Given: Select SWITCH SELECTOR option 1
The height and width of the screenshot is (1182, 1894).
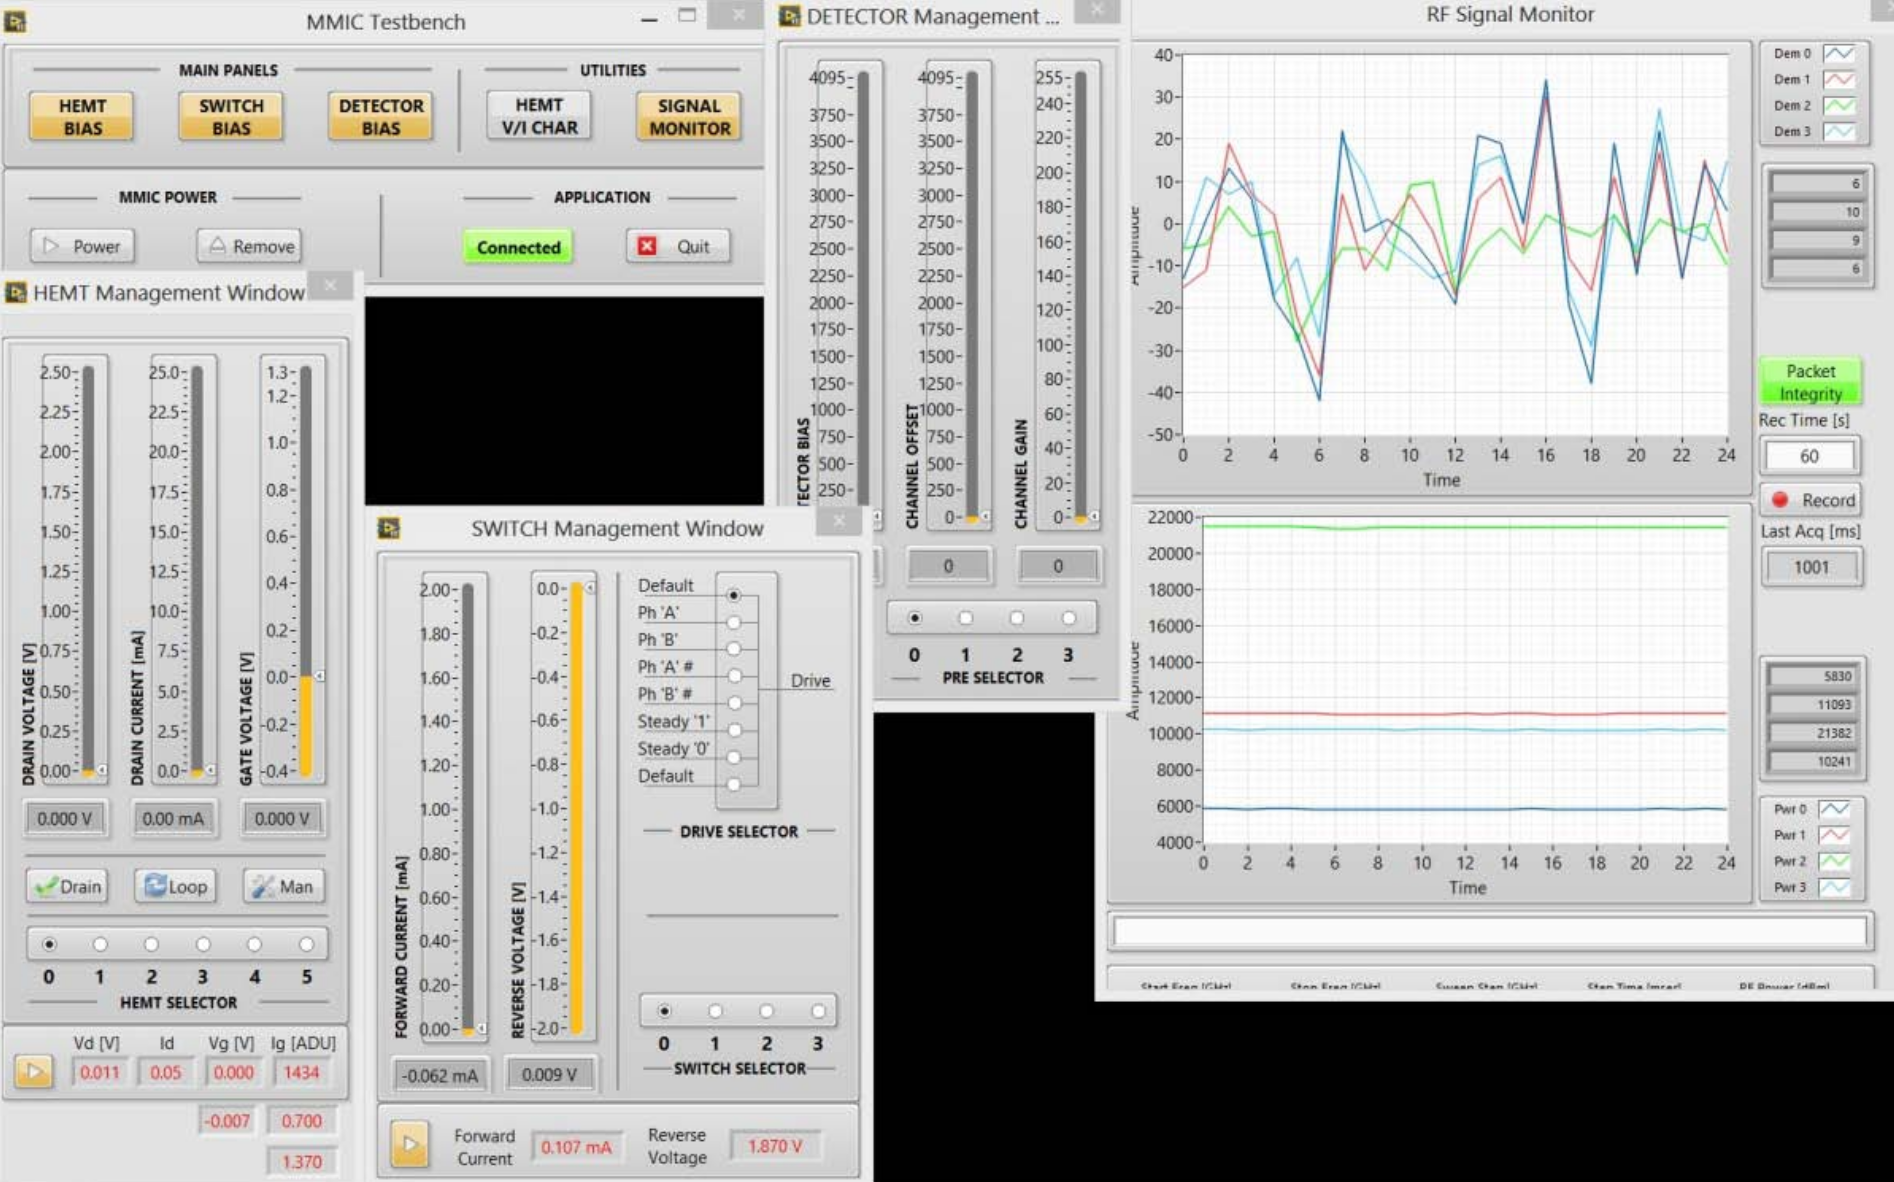Looking at the screenshot, I should (715, 1011).
